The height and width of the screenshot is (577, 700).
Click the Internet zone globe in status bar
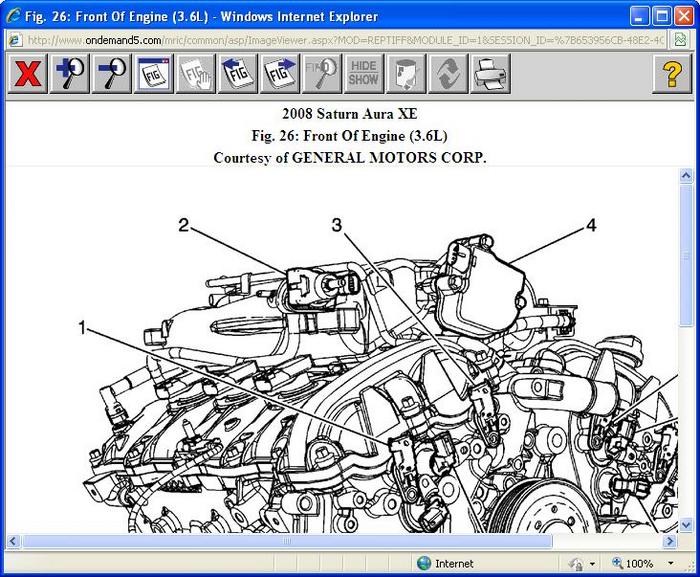[423, 564]
